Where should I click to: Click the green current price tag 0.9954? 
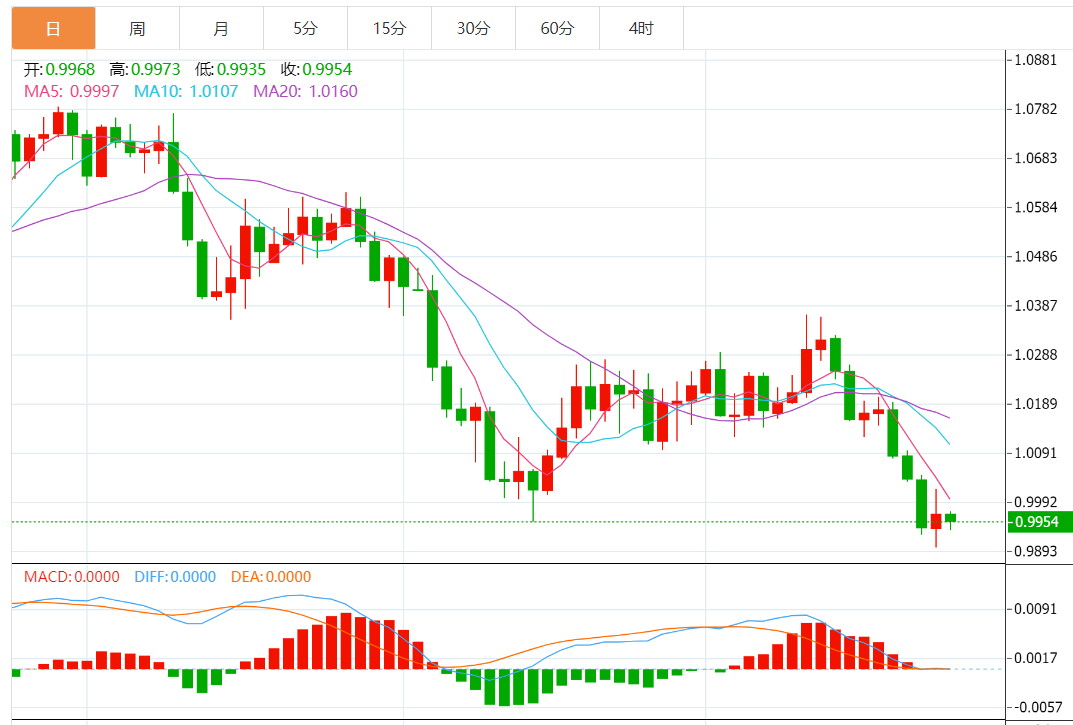pos(1040,522)
